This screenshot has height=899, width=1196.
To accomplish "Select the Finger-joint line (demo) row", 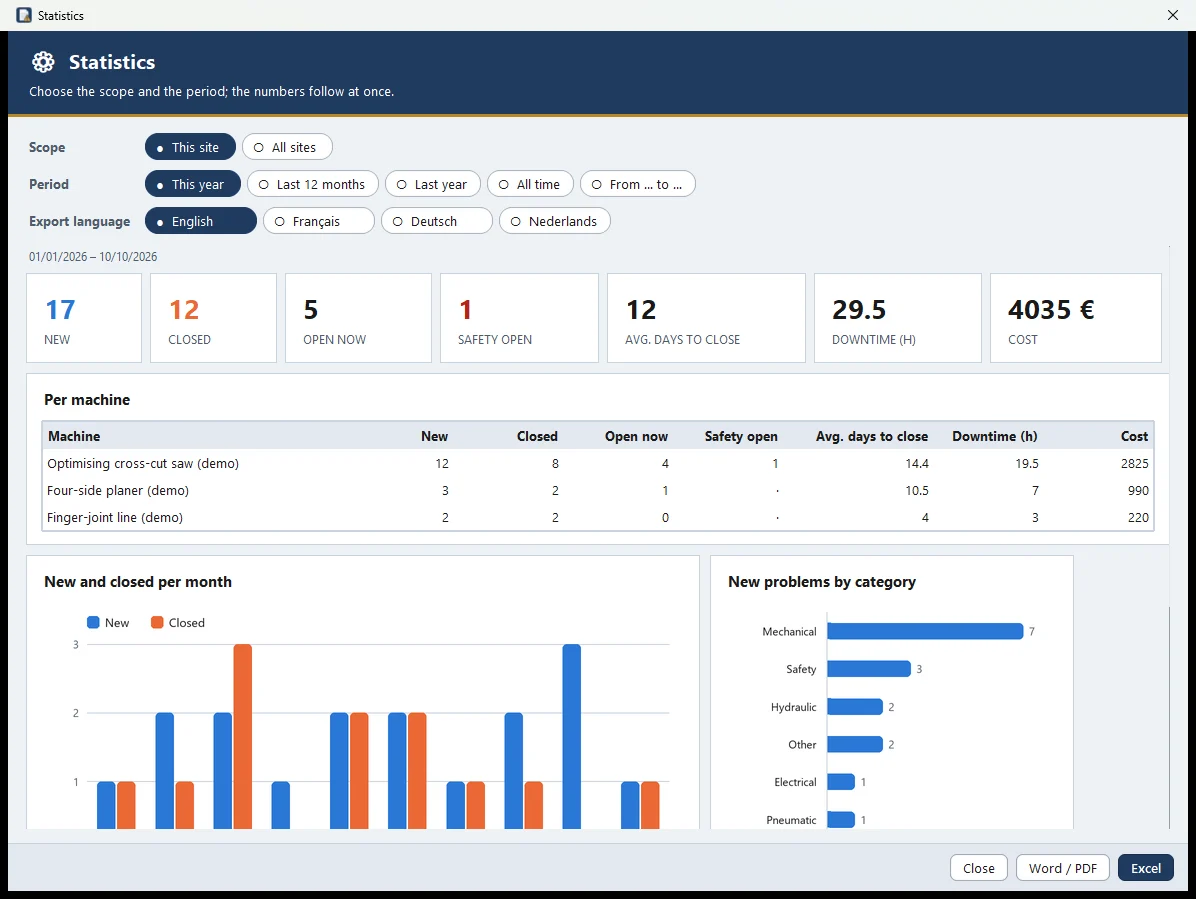I will click(x=598, y=518).
